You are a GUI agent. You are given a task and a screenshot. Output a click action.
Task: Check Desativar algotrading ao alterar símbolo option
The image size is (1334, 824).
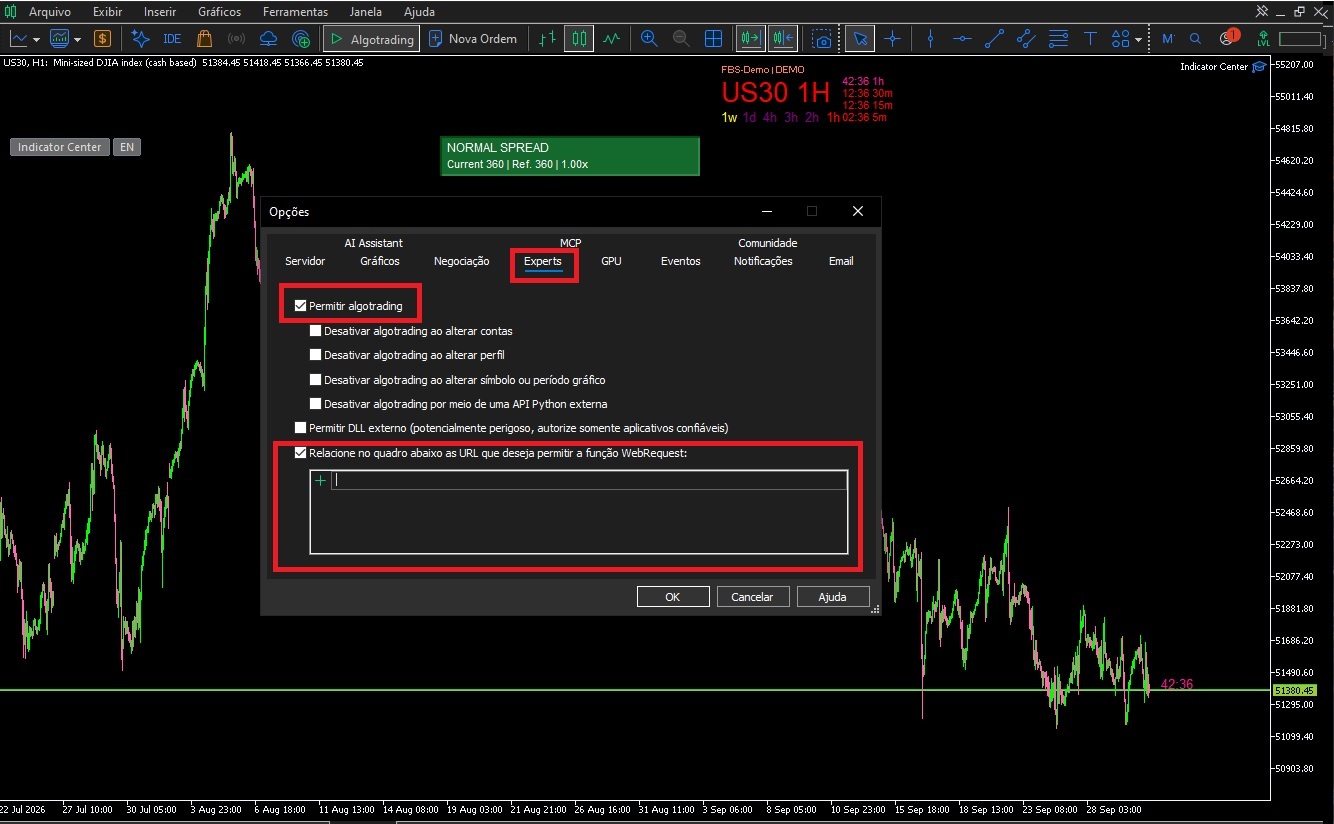[x=315, y=380]
